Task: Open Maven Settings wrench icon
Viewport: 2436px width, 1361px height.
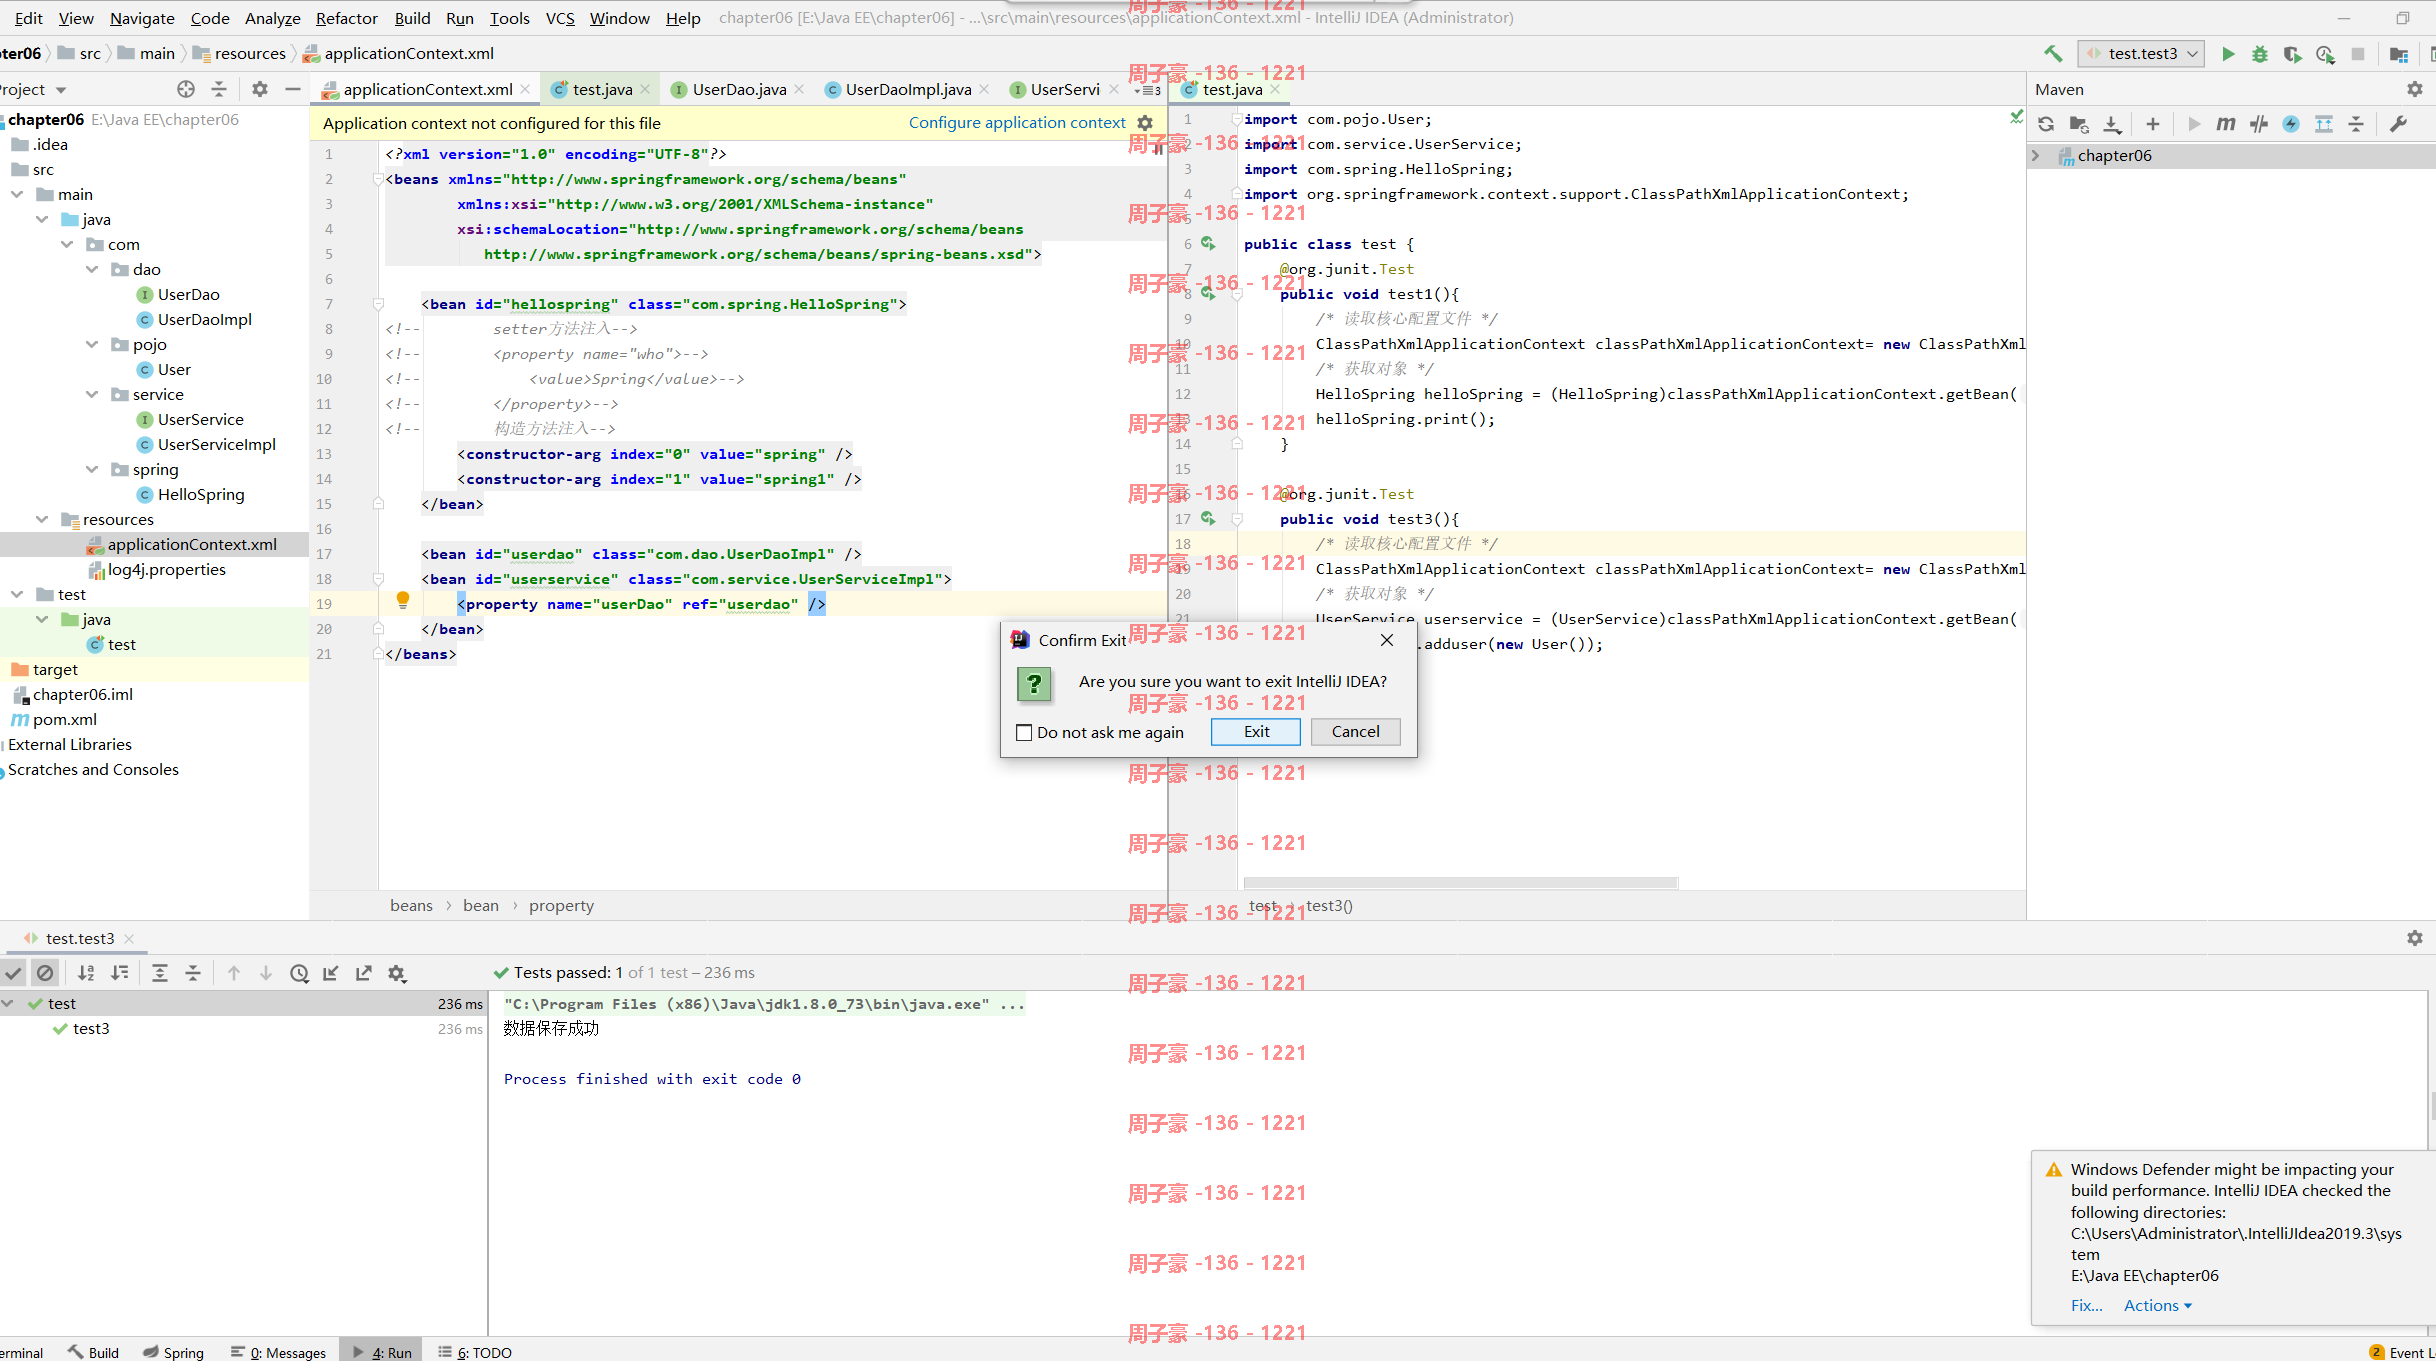Action: (2398, 124)
